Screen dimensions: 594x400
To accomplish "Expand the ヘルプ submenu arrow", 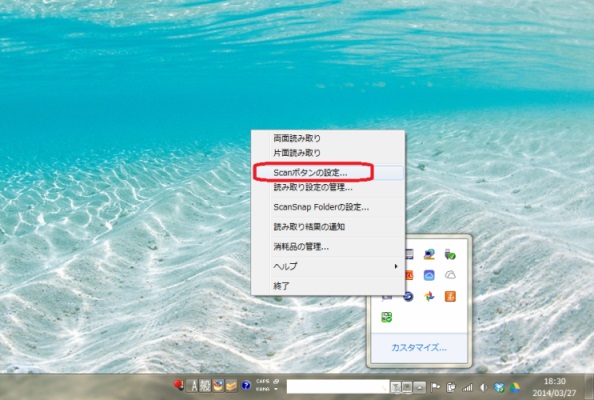I will coord(396,266).
